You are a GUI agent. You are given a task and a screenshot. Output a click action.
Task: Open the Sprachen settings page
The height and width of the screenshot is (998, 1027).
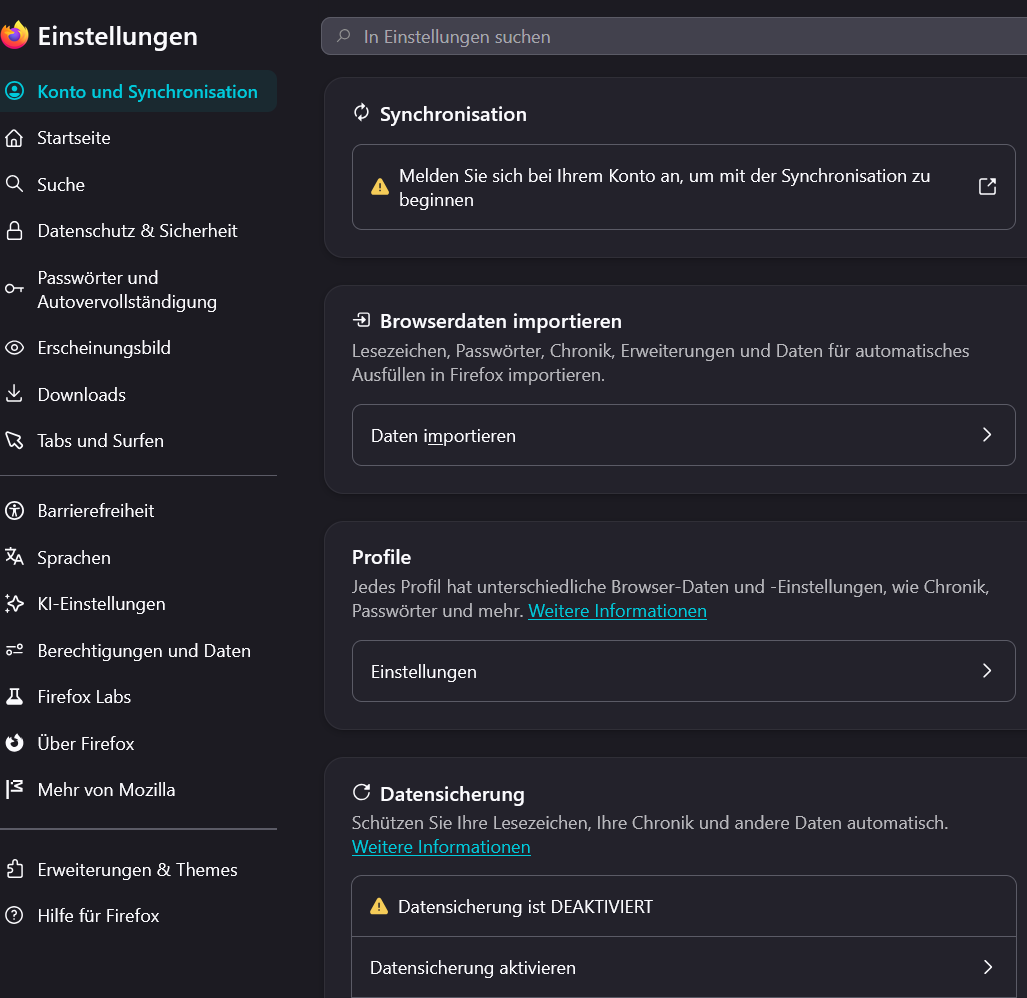(138, 557)
